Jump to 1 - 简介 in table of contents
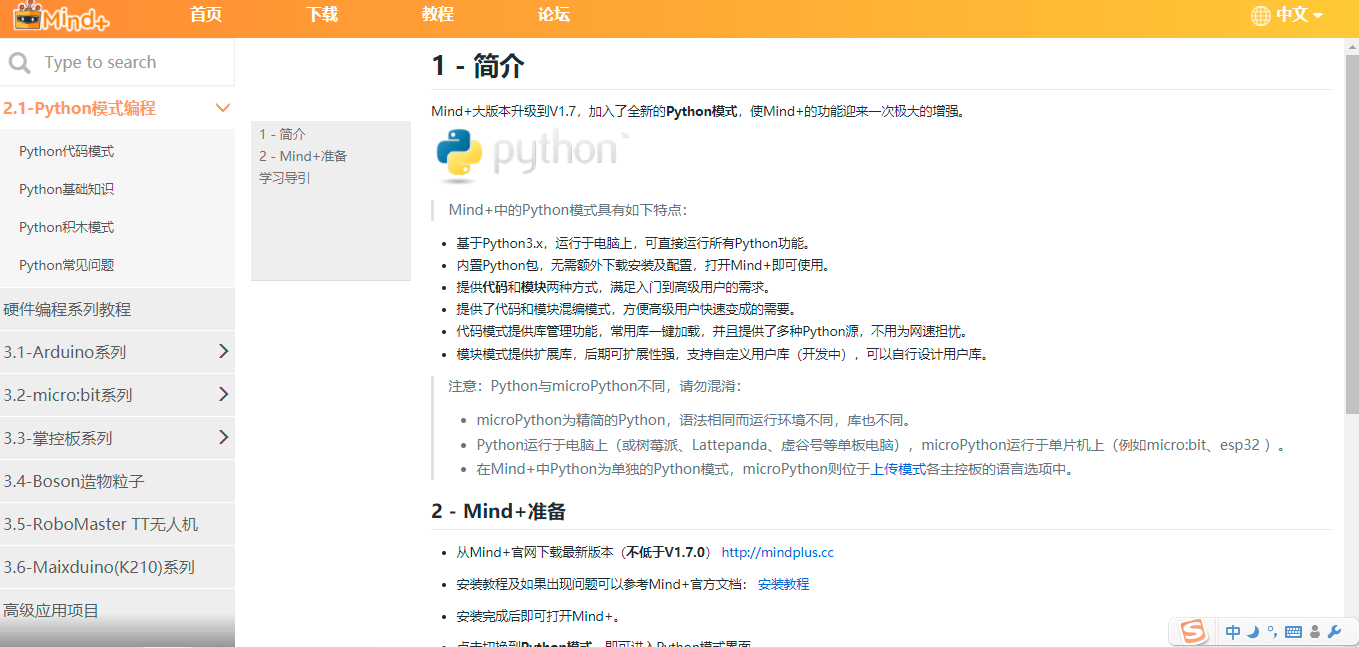Screen dimensions: 1359x648 pos(283,134)
